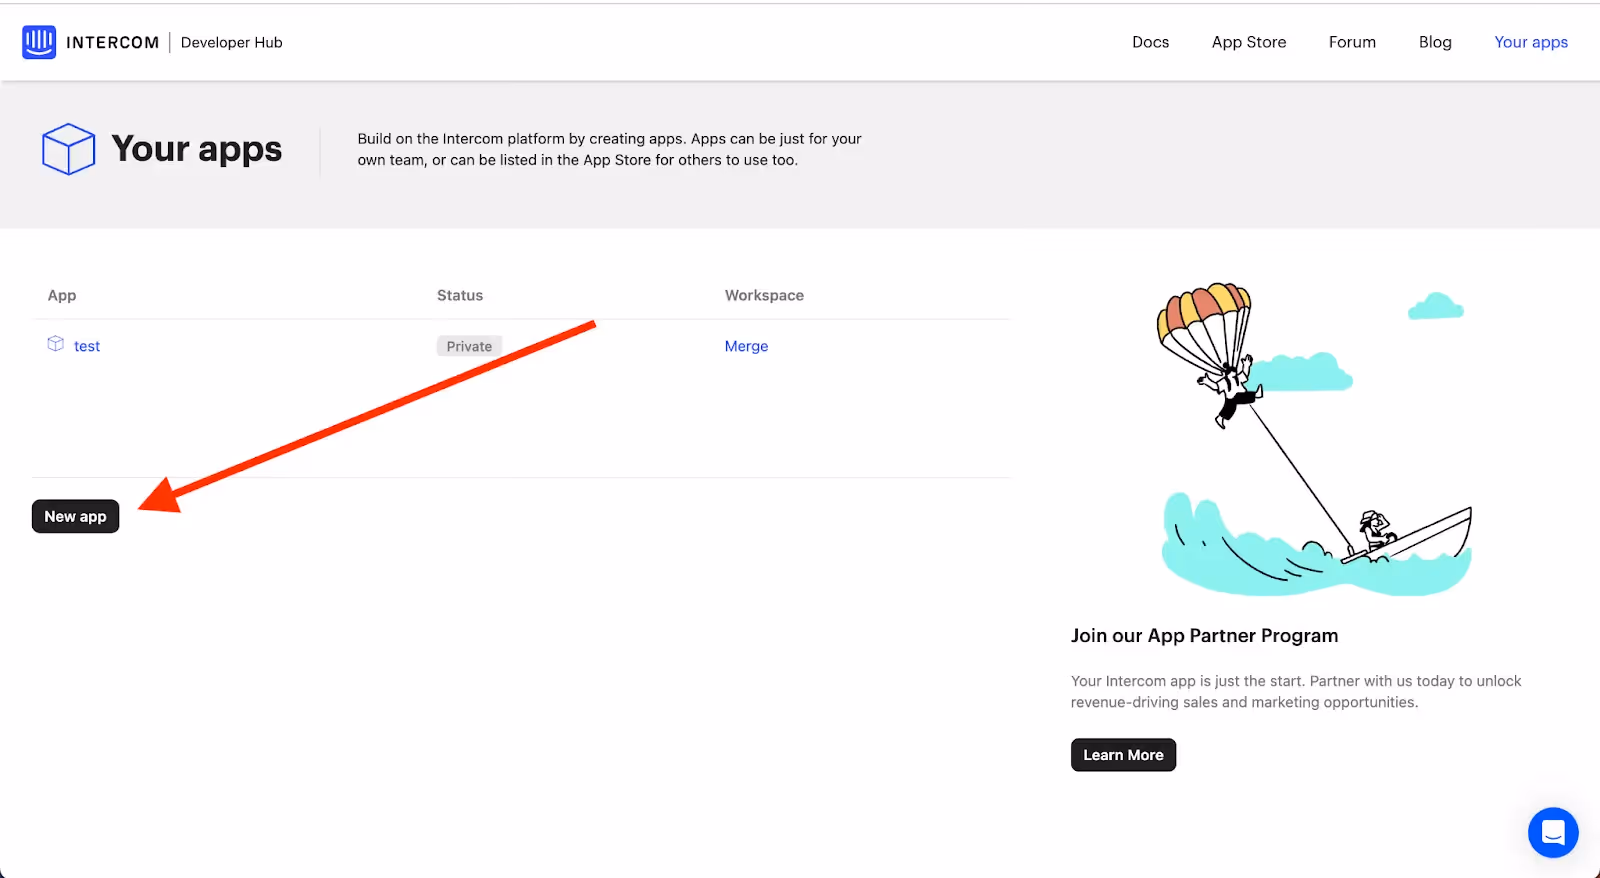This screenshot has height=878, width=1600.
Task: Click the Private status badge
Action: click(x=469, y=346)
